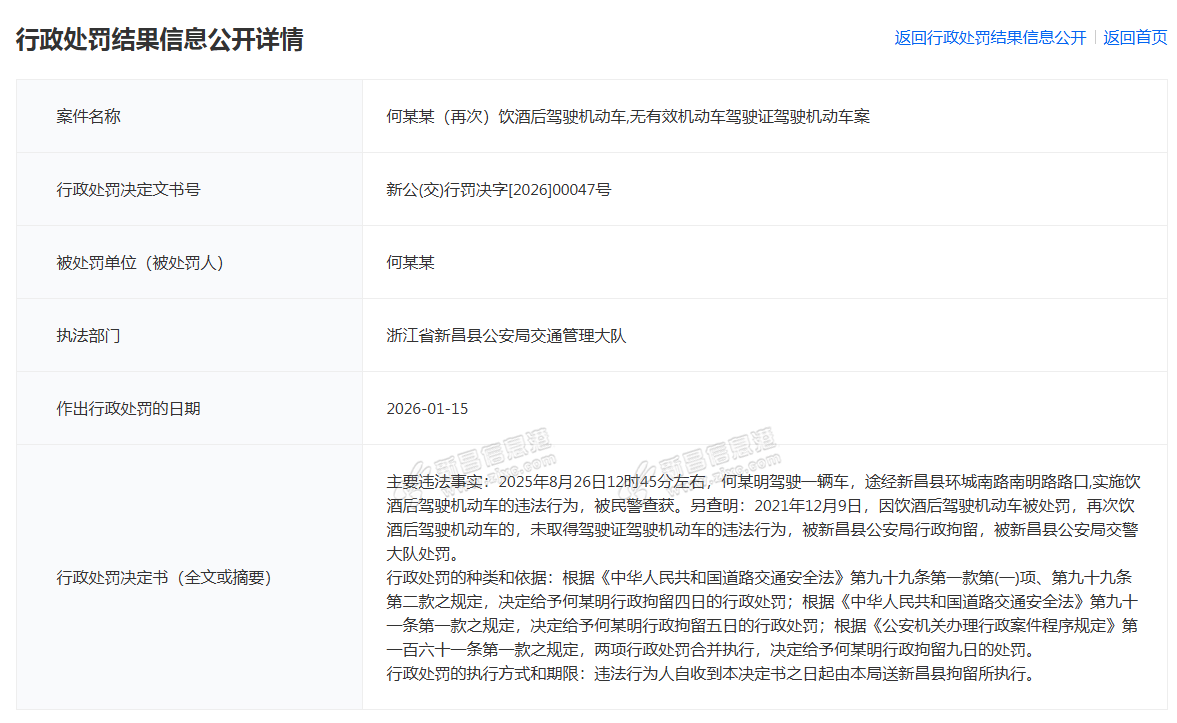Click the 返回行政处罚结果信息公开 link
The image size is (1177, 723).
point(989,38)
